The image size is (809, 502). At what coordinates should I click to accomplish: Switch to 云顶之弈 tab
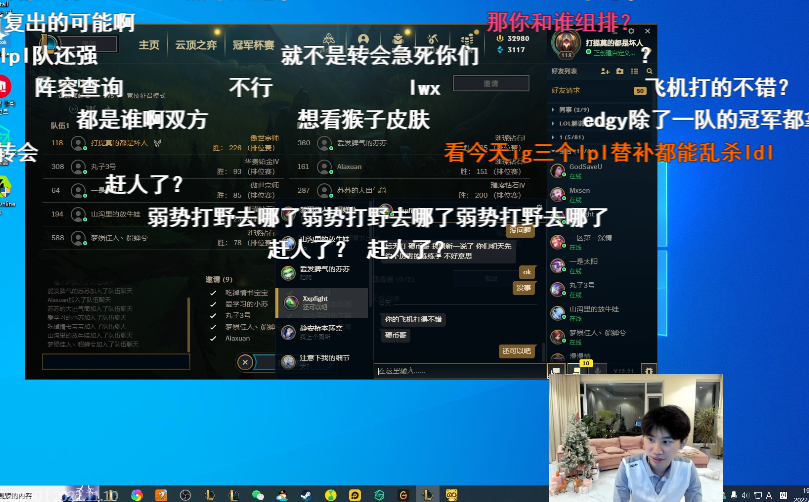pyautogui.click(x=196, y=45)
